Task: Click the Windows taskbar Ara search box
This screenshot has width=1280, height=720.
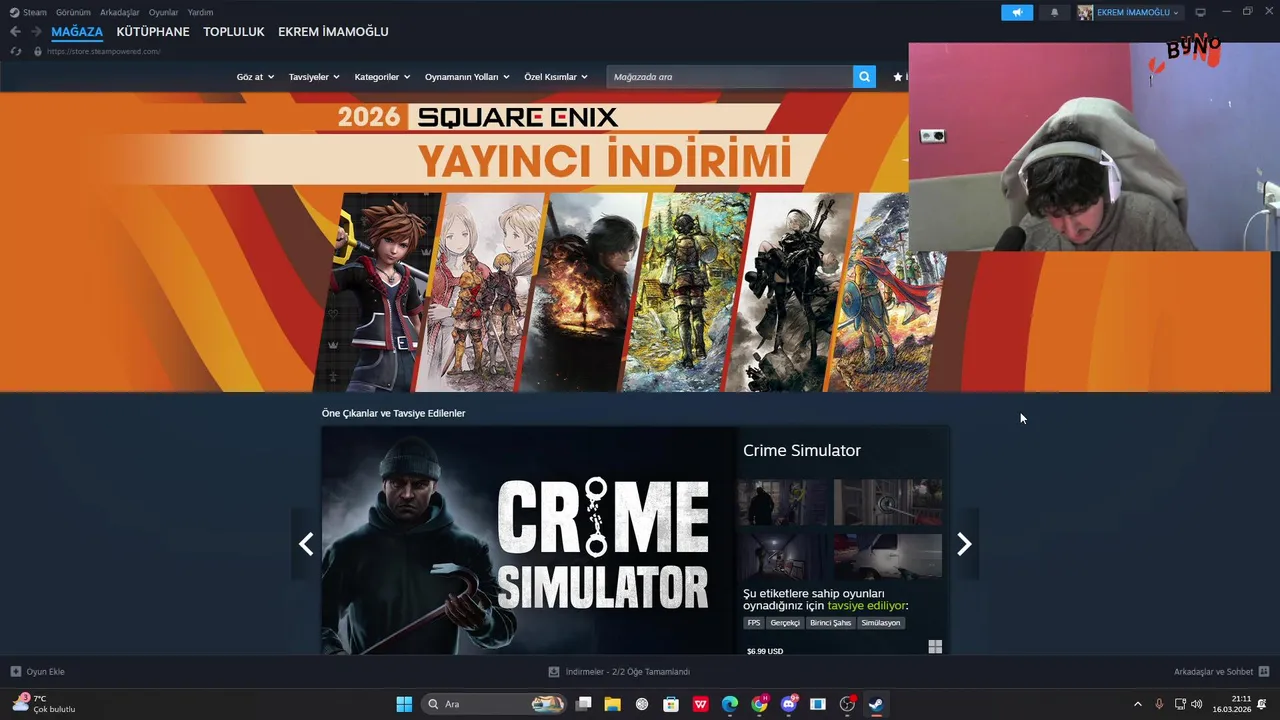Action: point(495,704)
